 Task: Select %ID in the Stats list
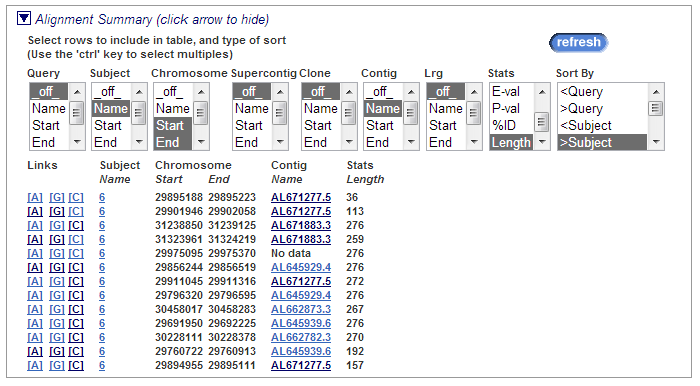(x=512, y=125)
